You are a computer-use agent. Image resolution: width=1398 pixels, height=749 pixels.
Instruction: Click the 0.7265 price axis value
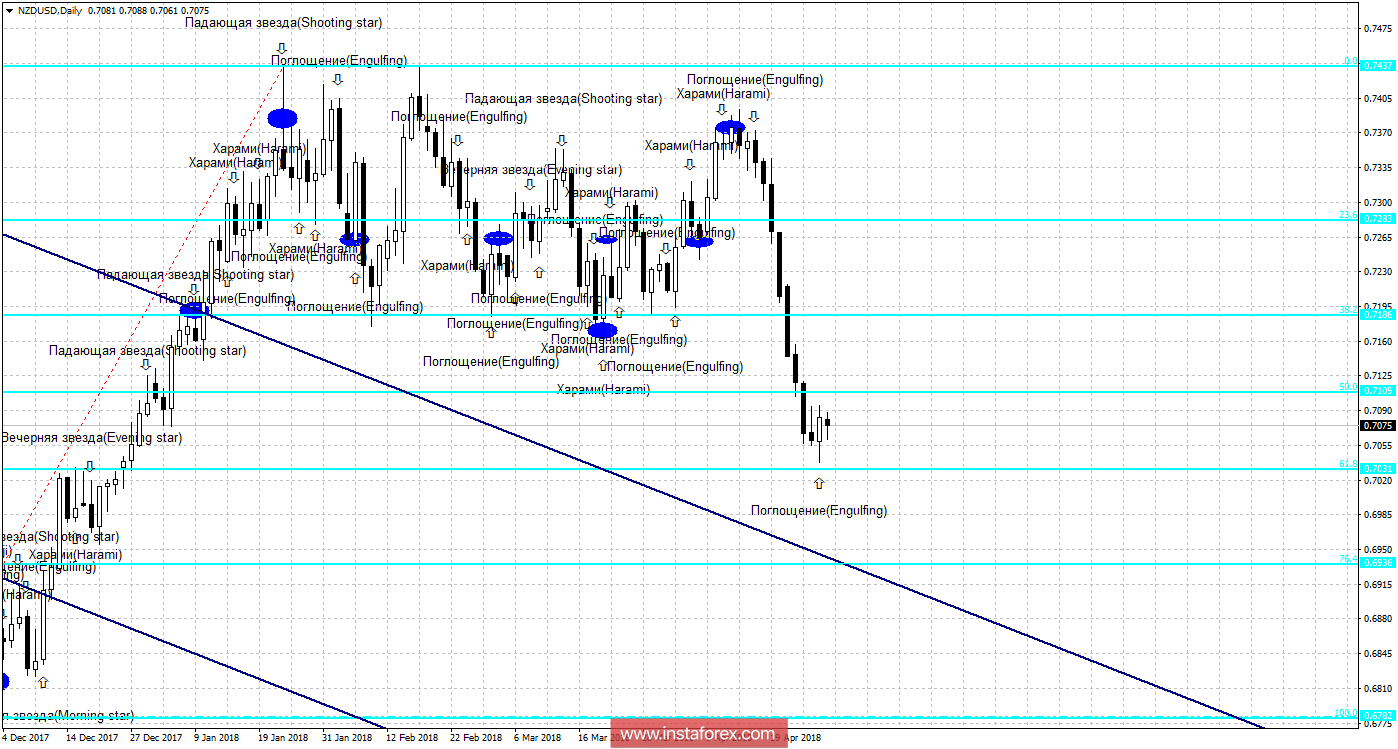point(1378,237)
